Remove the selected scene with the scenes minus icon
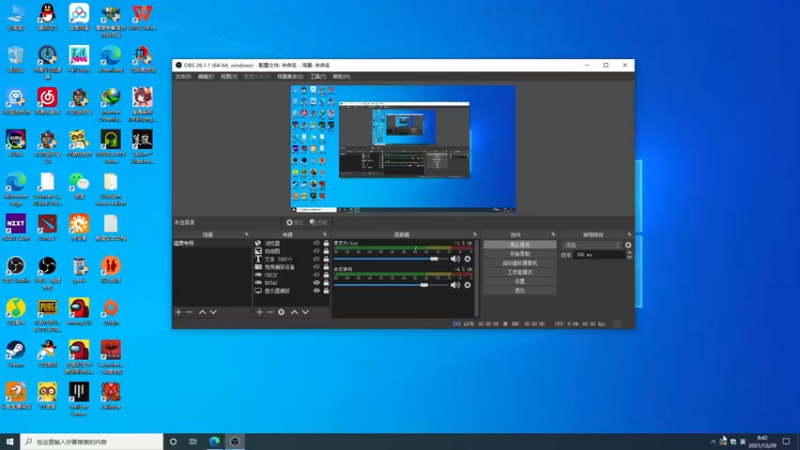The image size is (800, 450). point(189,312)
